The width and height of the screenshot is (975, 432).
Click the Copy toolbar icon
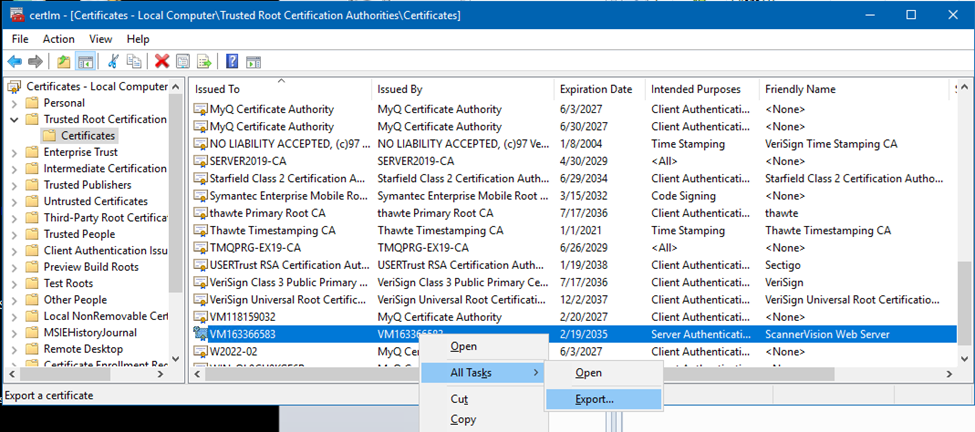click(134, 62)
